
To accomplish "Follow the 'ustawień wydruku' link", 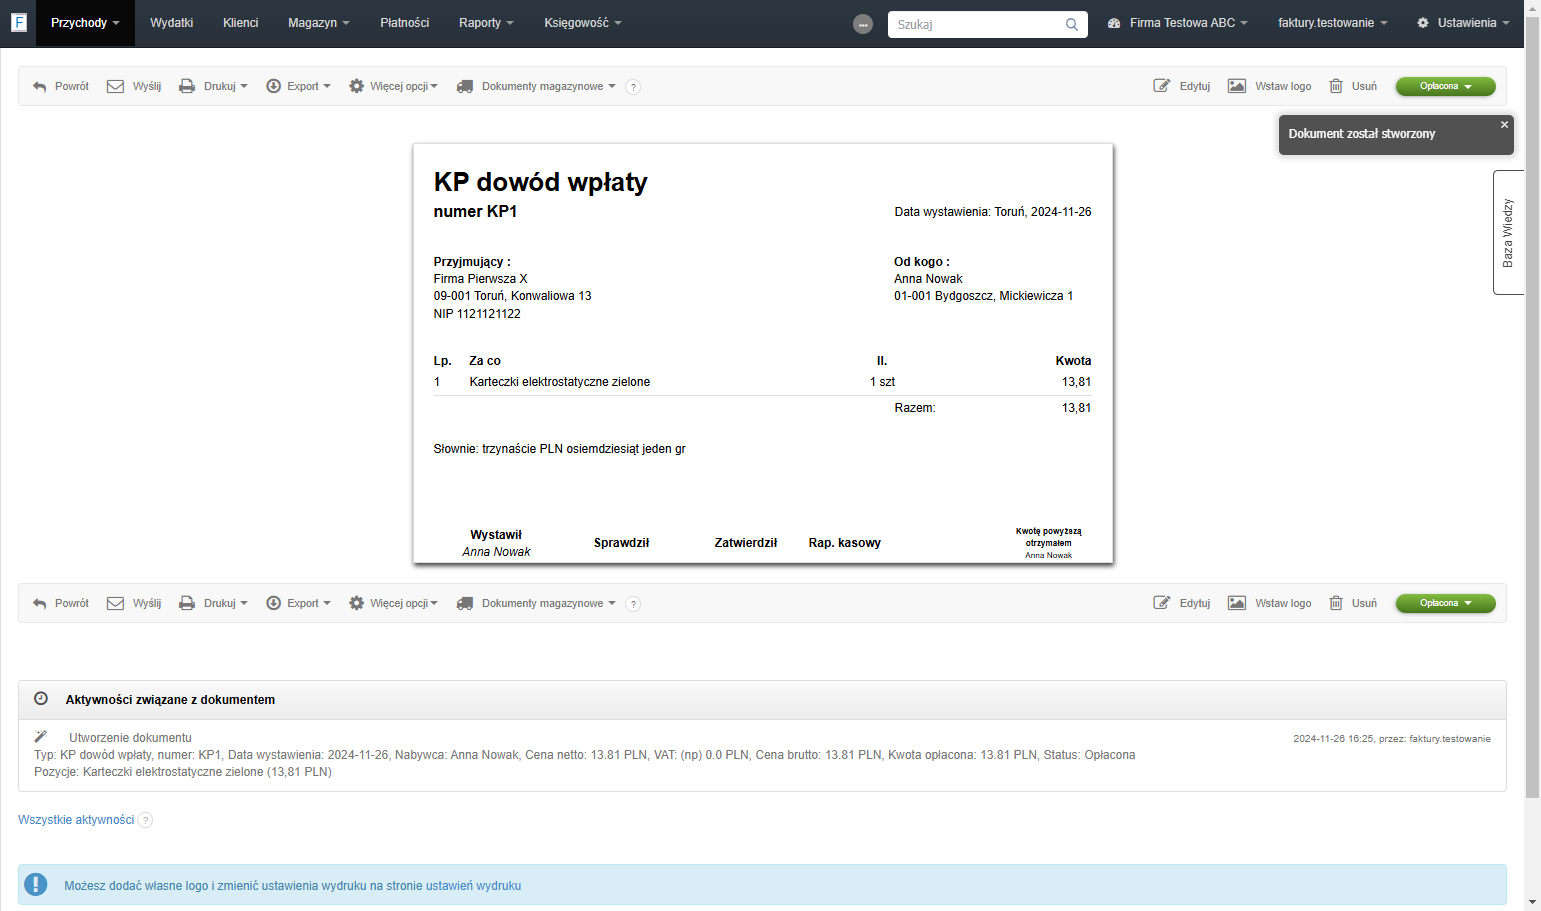I will tap(474, 886).
